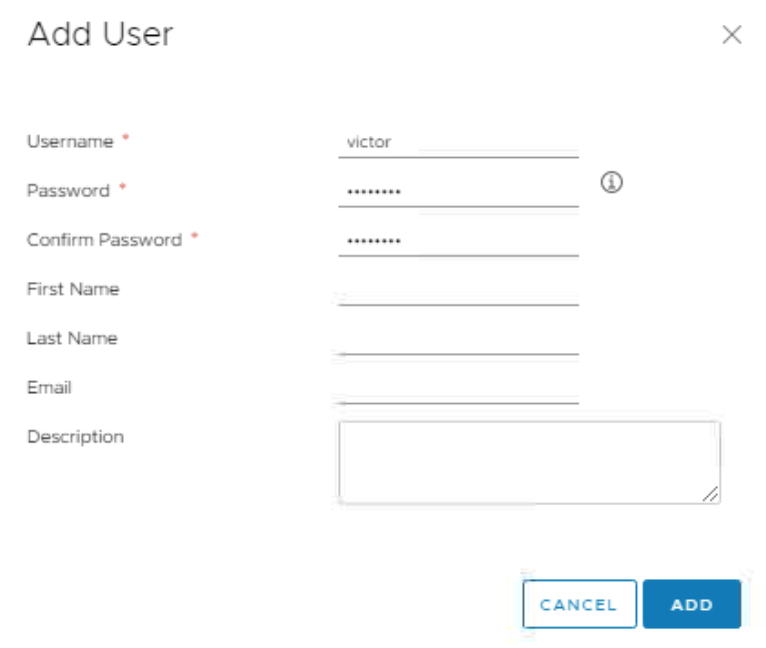
Task: Click the Confirm Password label
Action: tap(105, 240)
